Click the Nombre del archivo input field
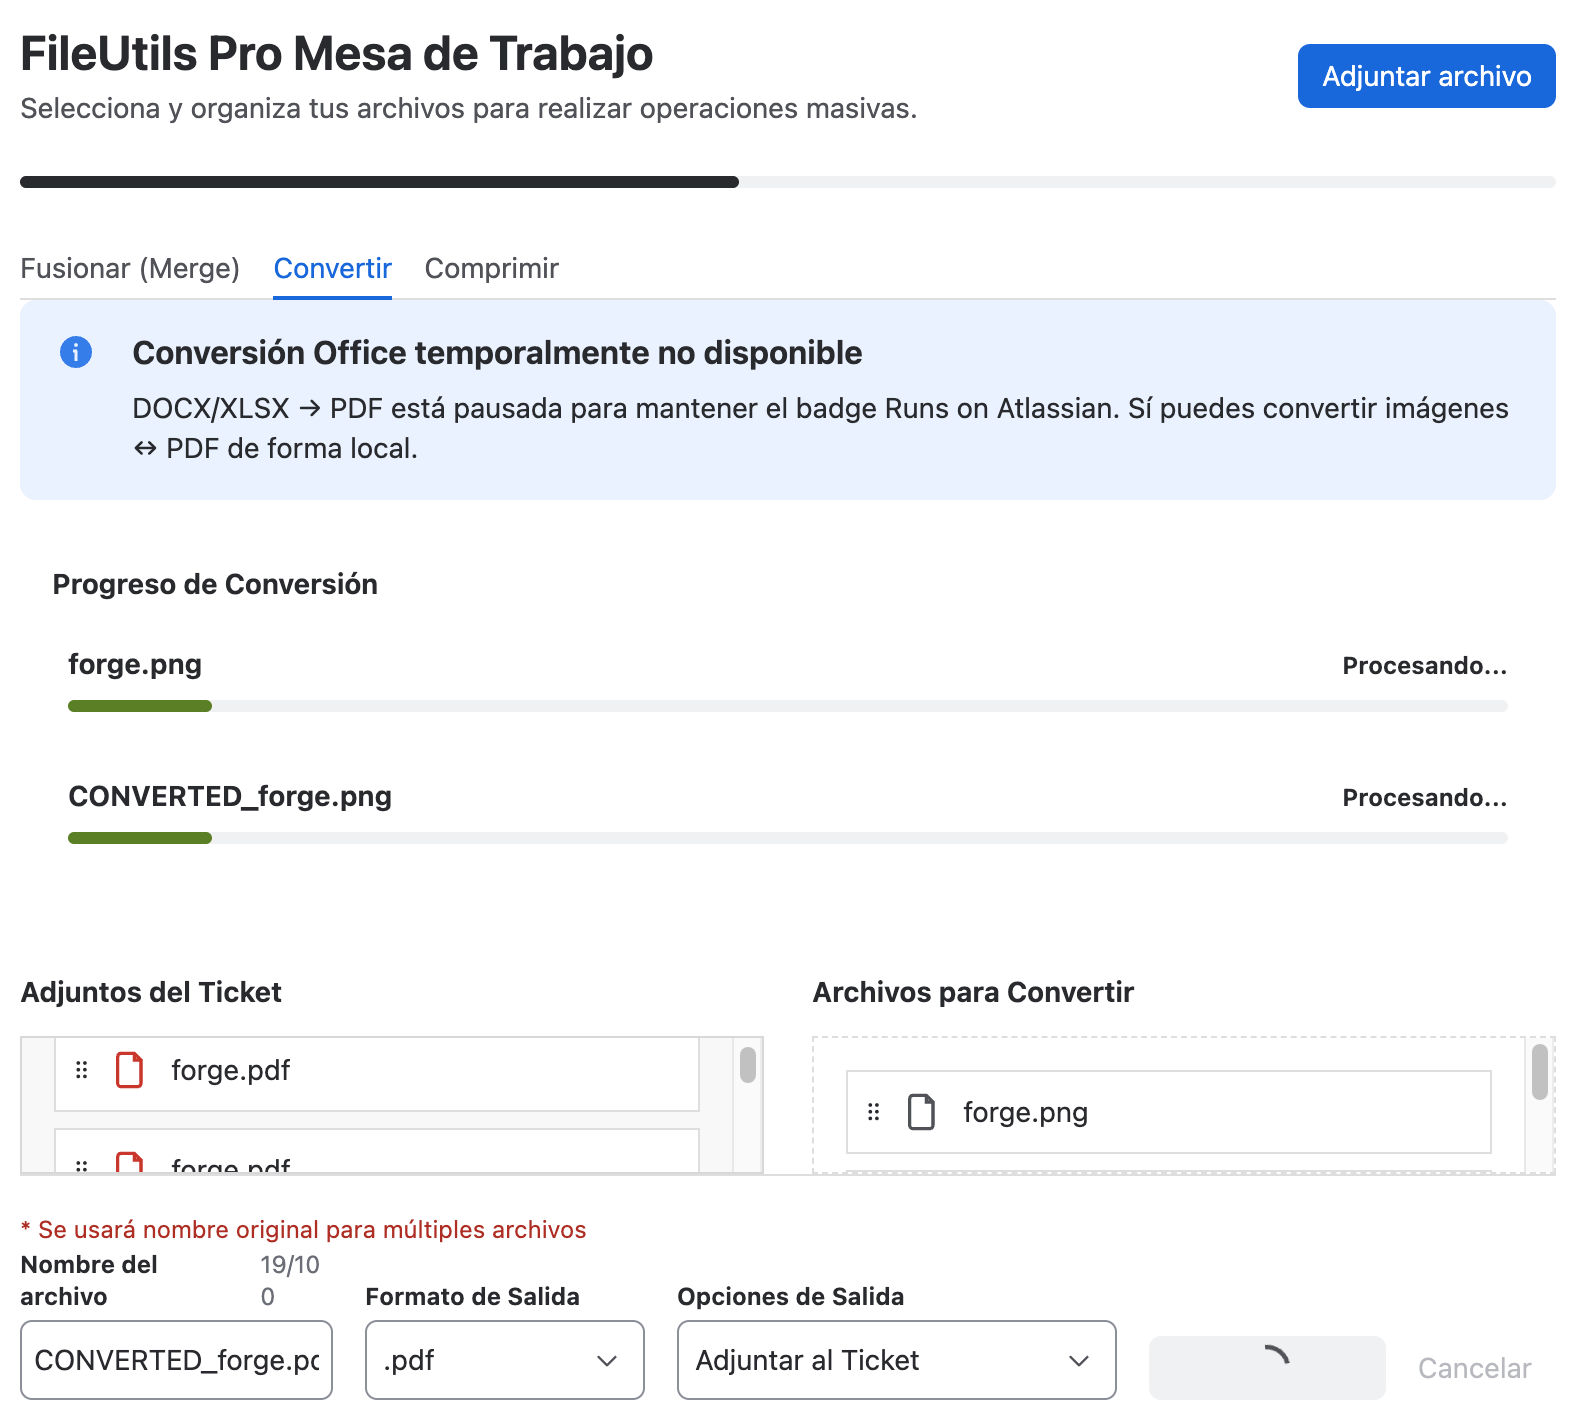The width and height of the screenshot is (1582, 1421). (x=176, y=1360)
